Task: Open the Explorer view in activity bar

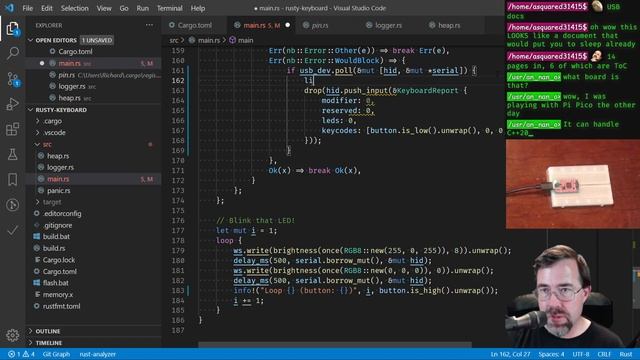Action: coord(13,29)
